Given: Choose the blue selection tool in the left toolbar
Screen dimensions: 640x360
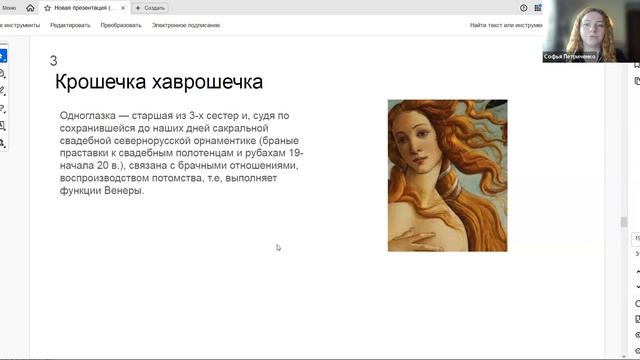Looking at the screenshot, I should click(x=3, y=56).
